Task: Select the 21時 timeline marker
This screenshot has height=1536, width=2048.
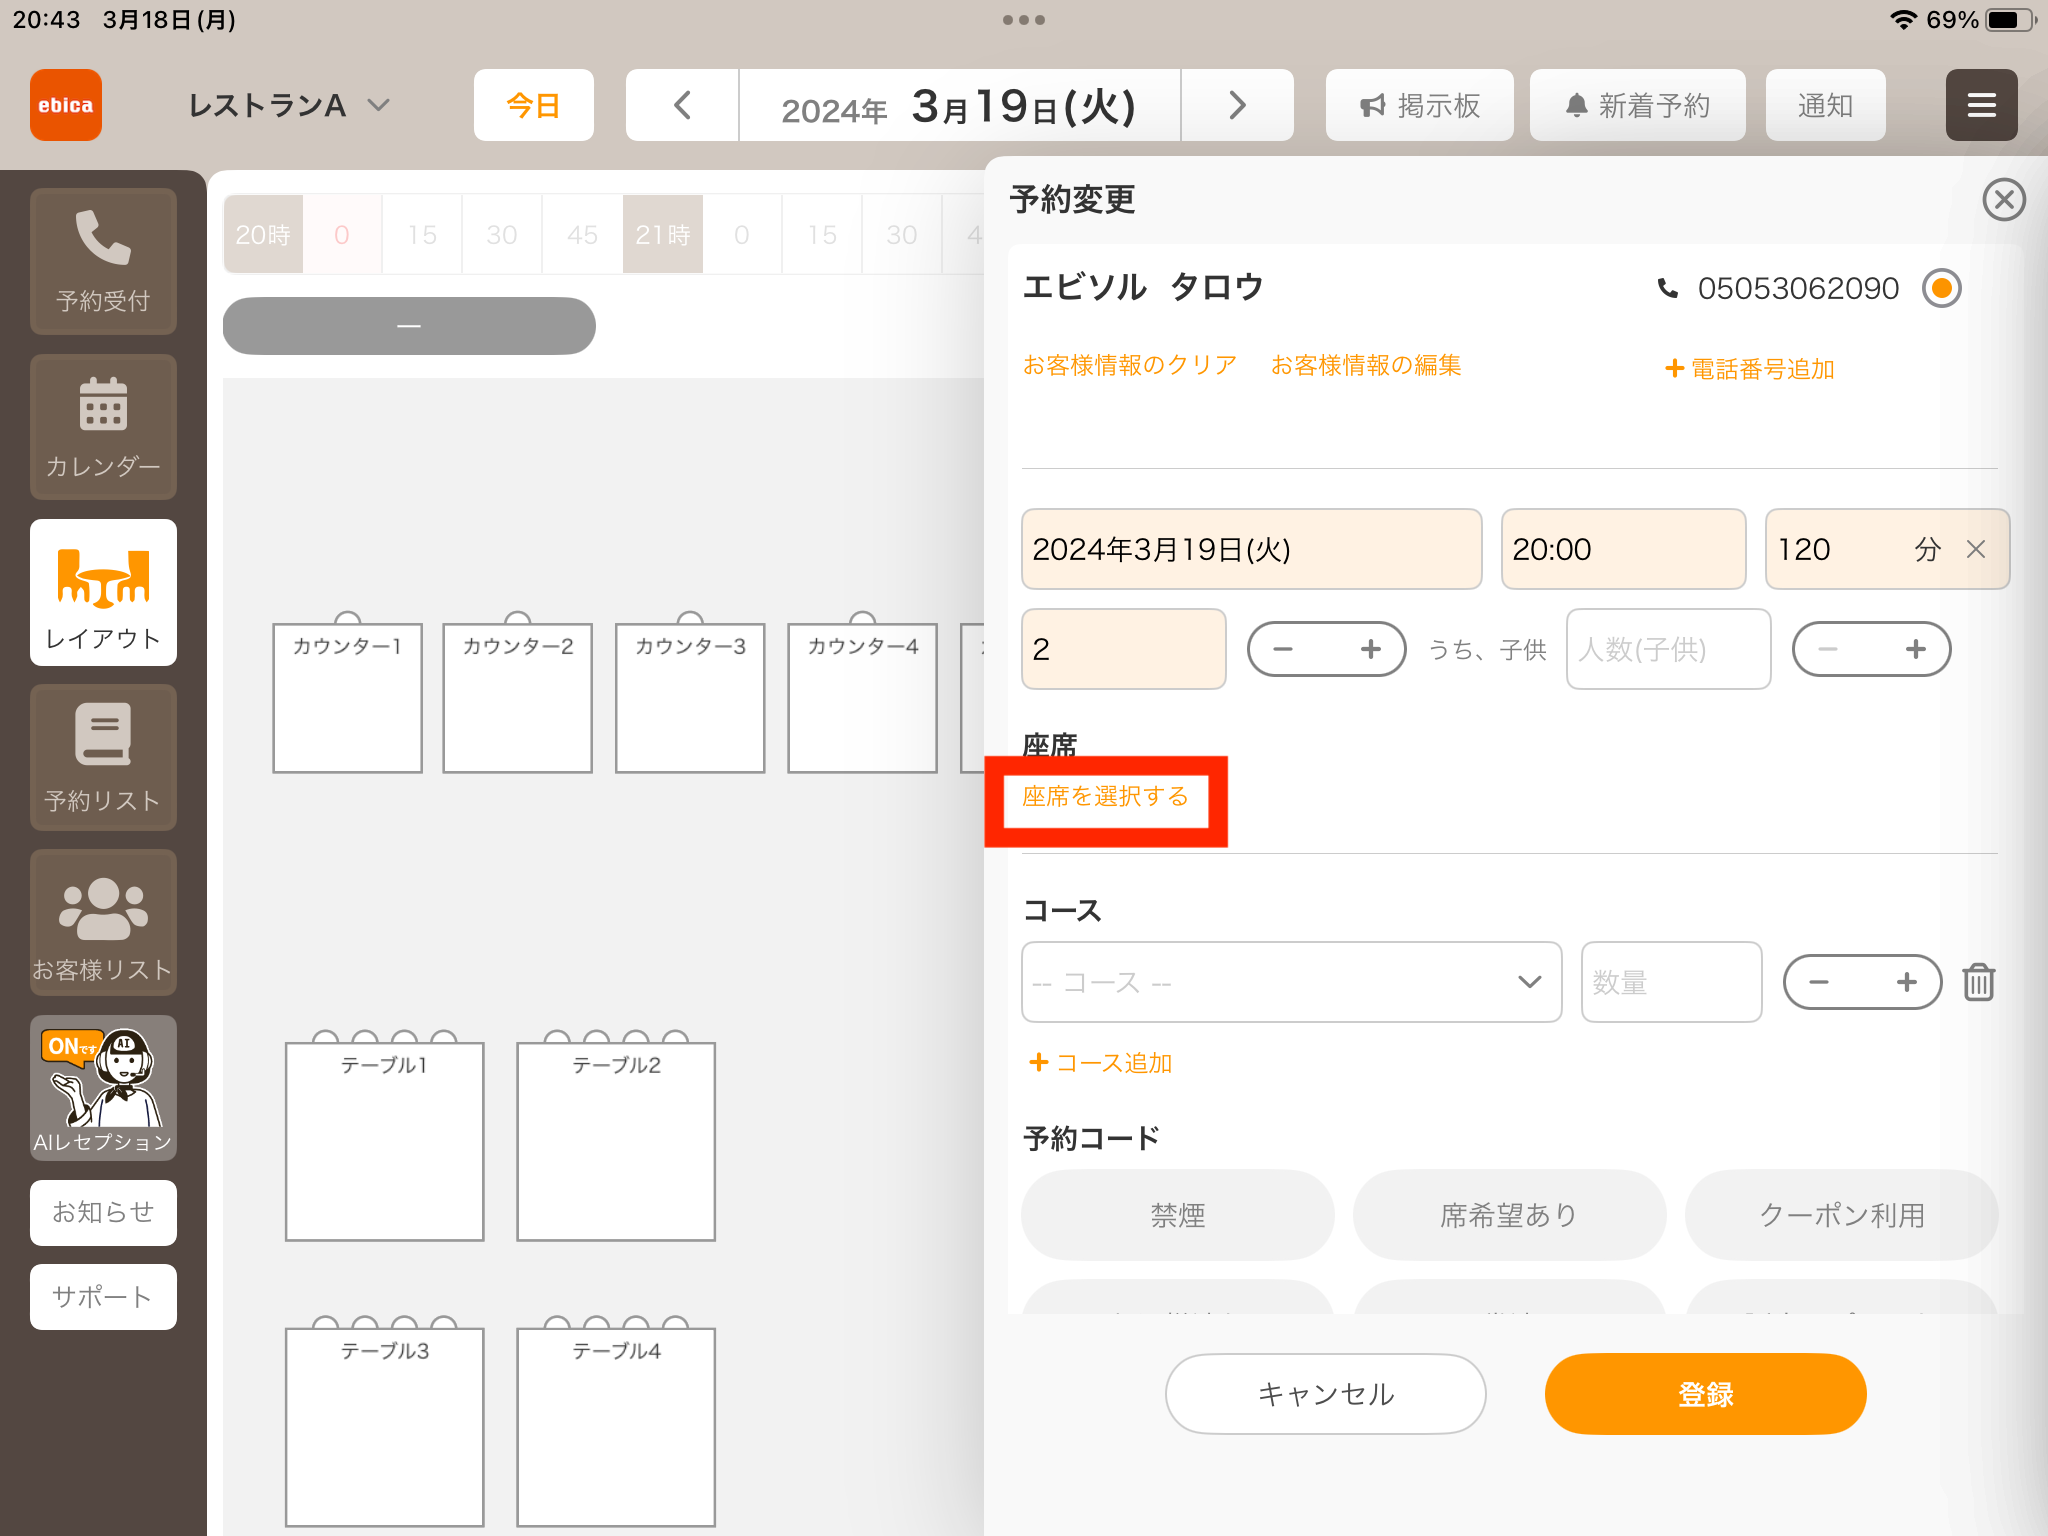Action: tap(663, 234)
